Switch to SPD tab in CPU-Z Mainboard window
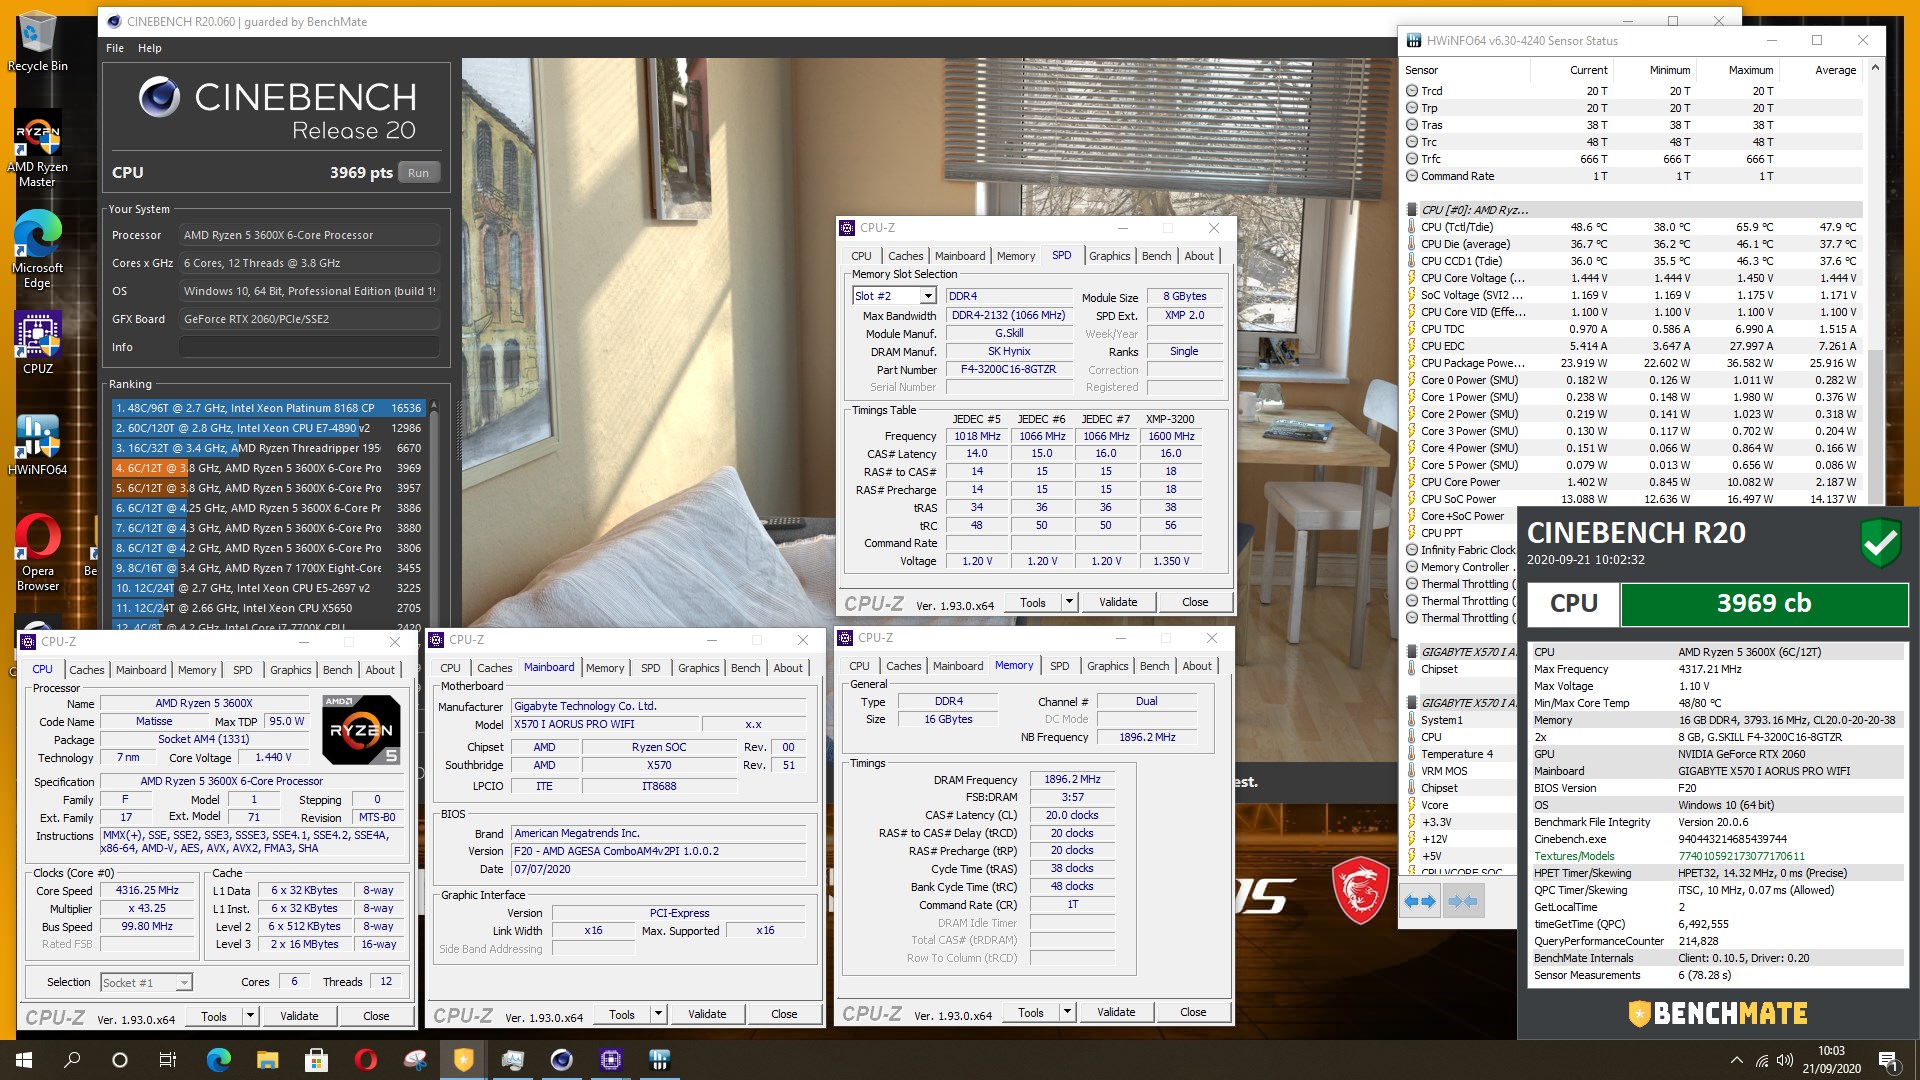This screenshot has height=1080, width=1920. (651, 668)
